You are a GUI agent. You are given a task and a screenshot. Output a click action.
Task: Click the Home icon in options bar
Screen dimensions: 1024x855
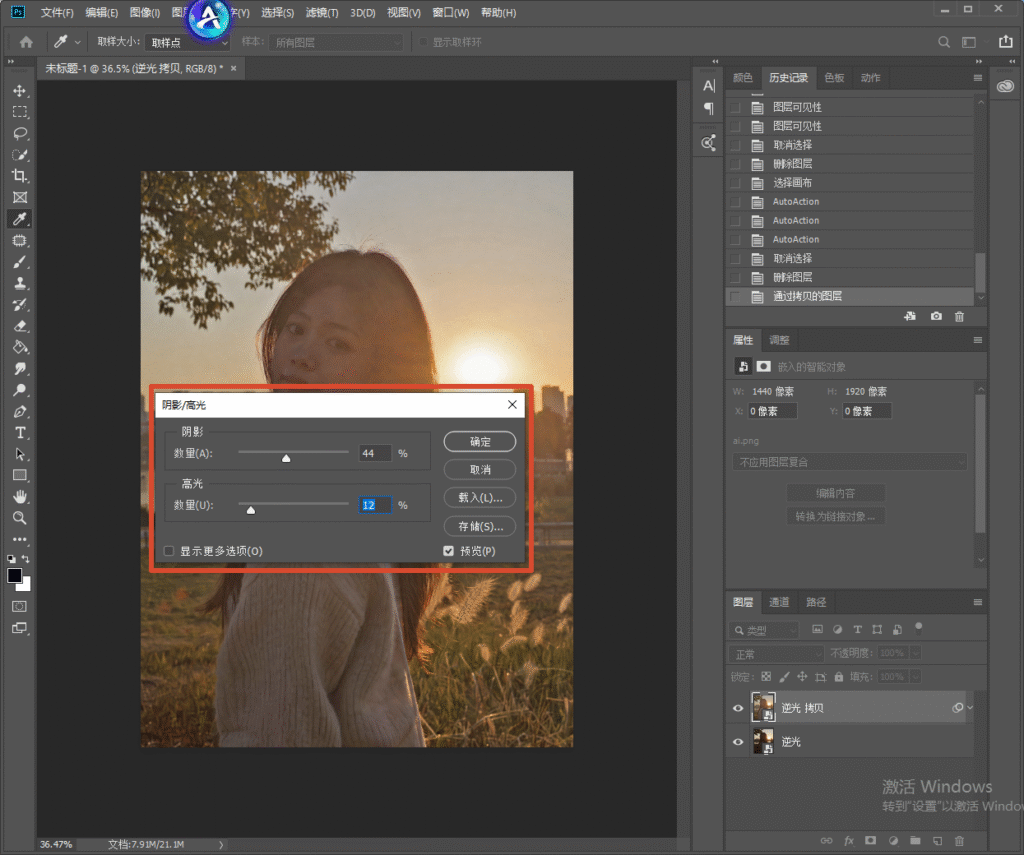(26, 42)
